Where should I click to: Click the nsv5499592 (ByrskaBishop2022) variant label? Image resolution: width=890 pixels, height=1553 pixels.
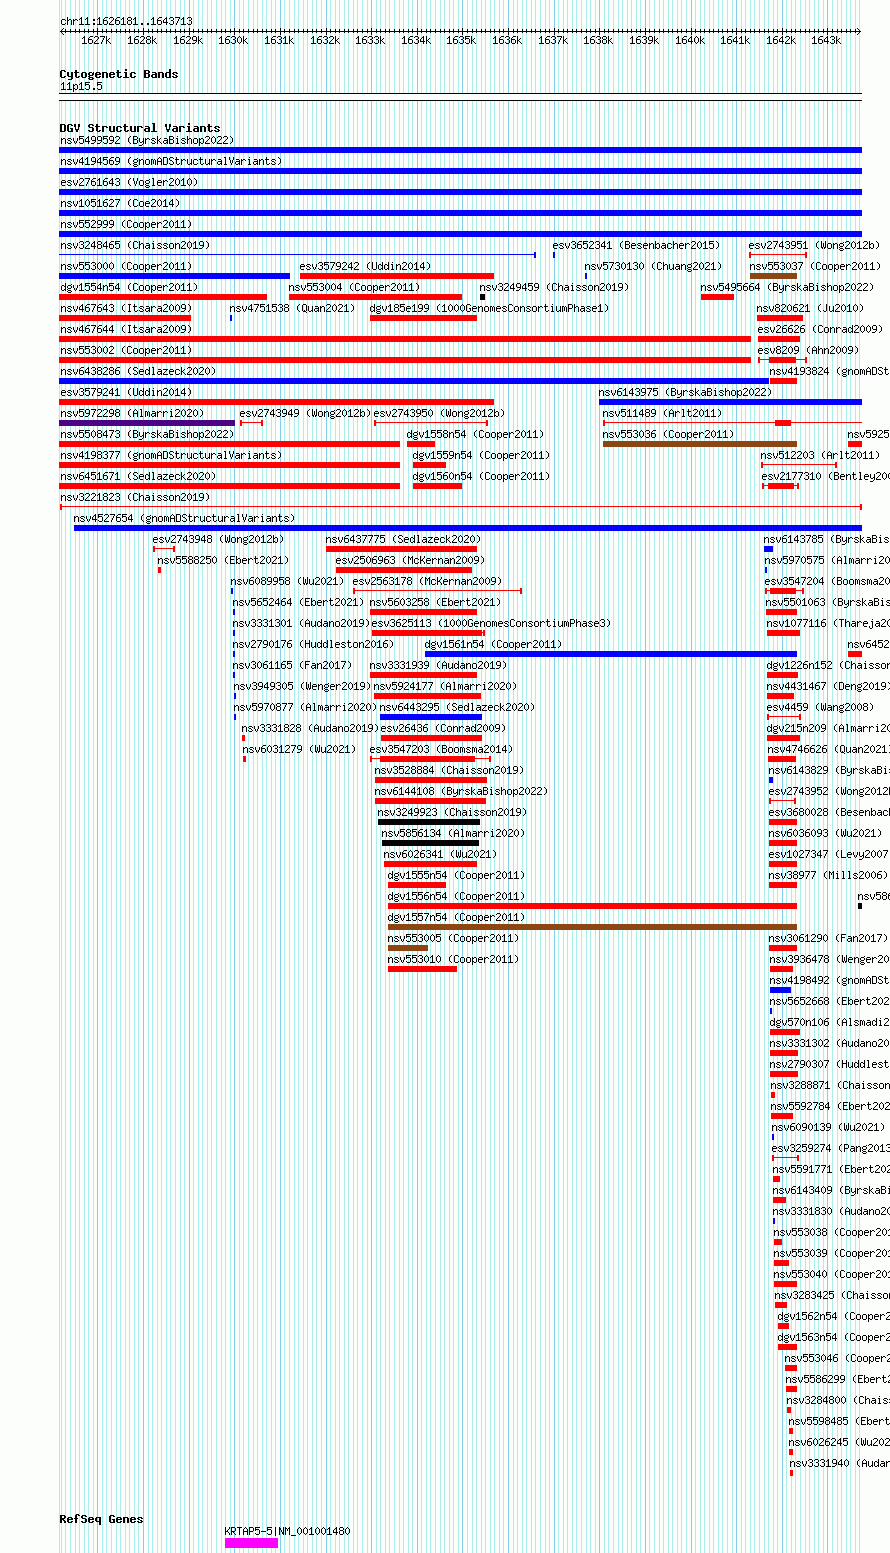147,140
